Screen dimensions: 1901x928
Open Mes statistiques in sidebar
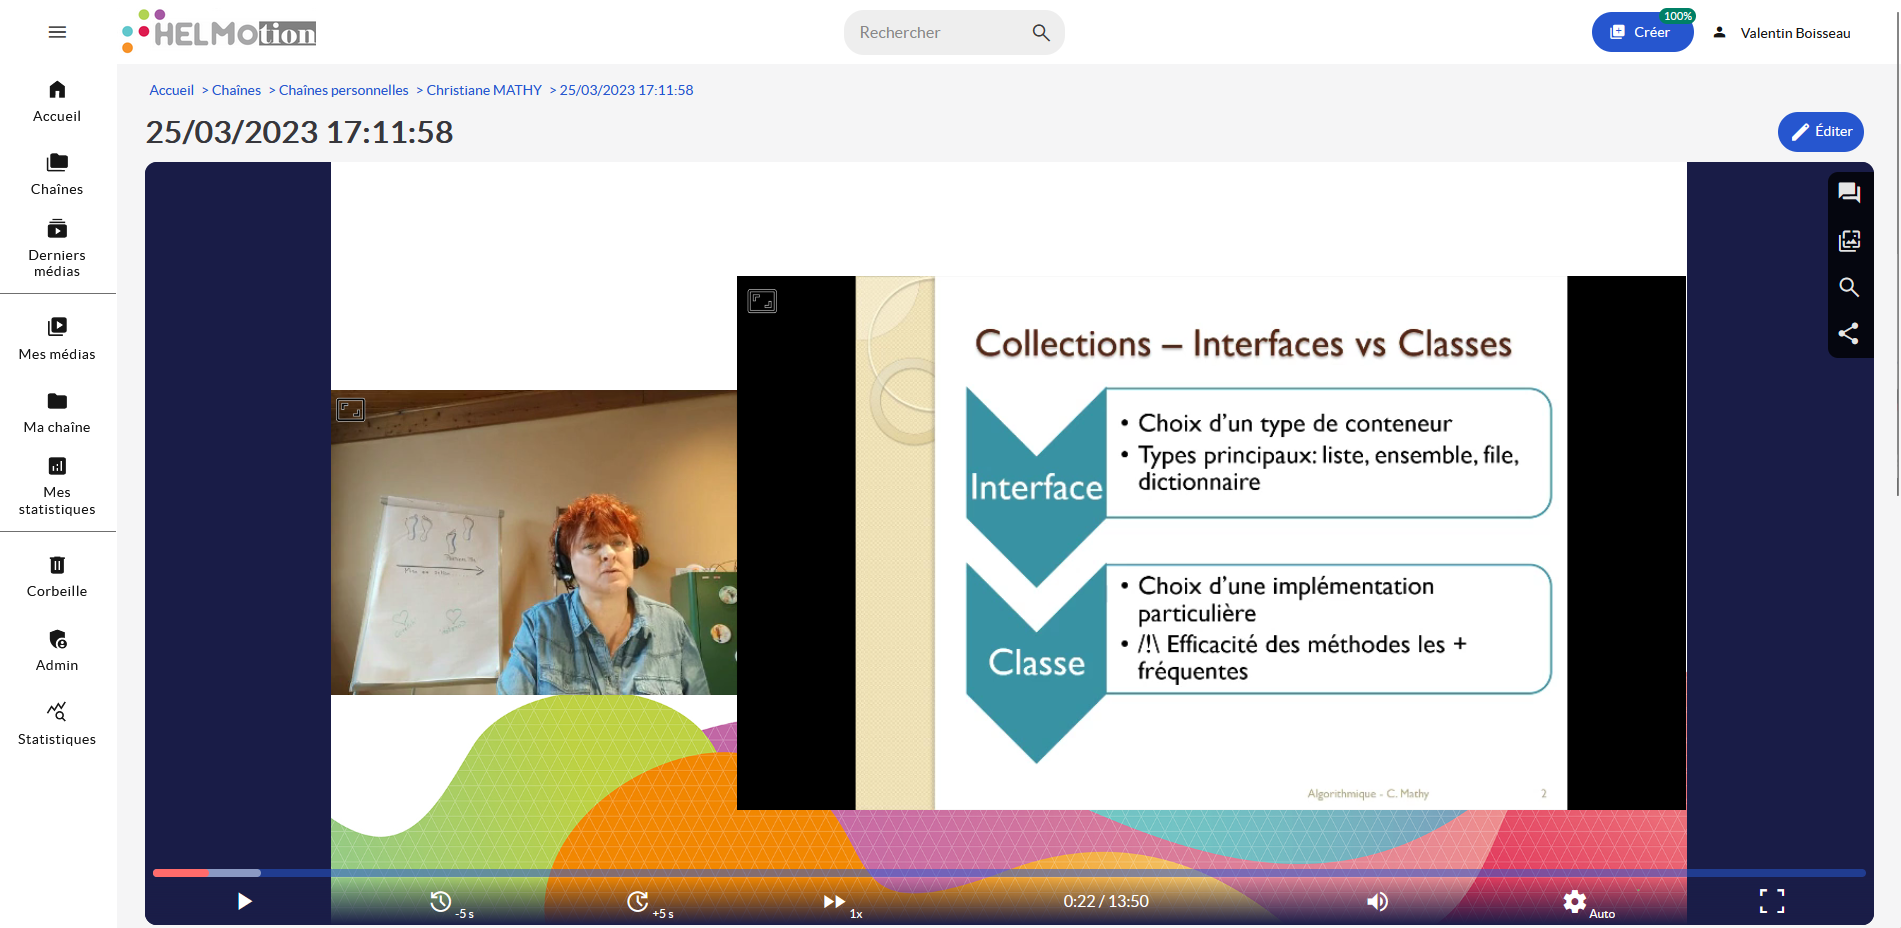(57, 486)
